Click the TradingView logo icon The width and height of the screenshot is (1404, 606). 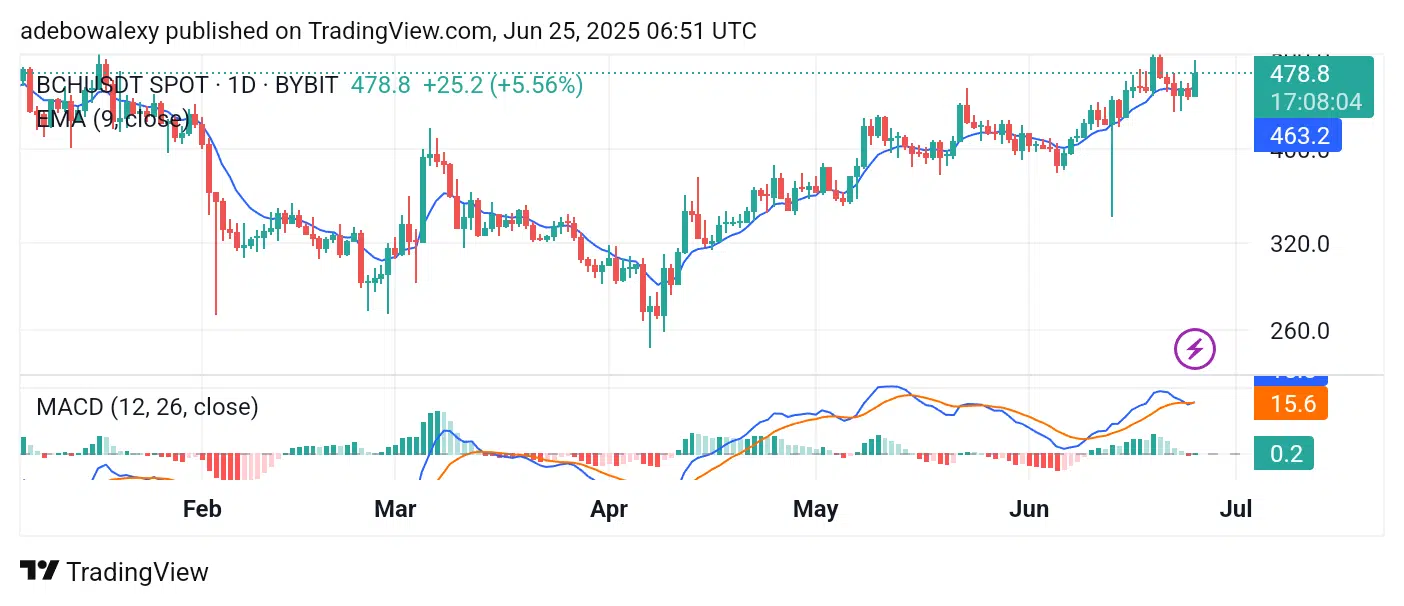coord(39,572)
